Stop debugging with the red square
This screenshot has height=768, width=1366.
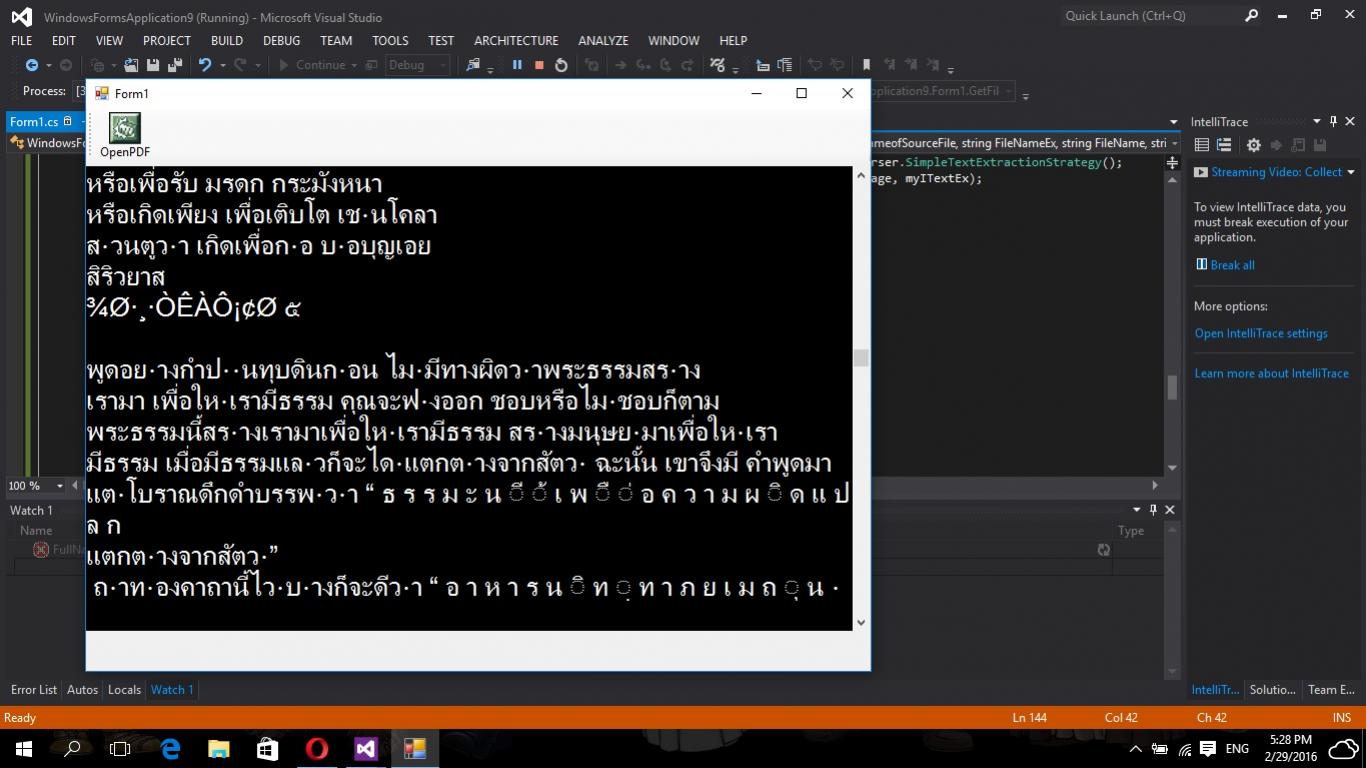[539, 65]
